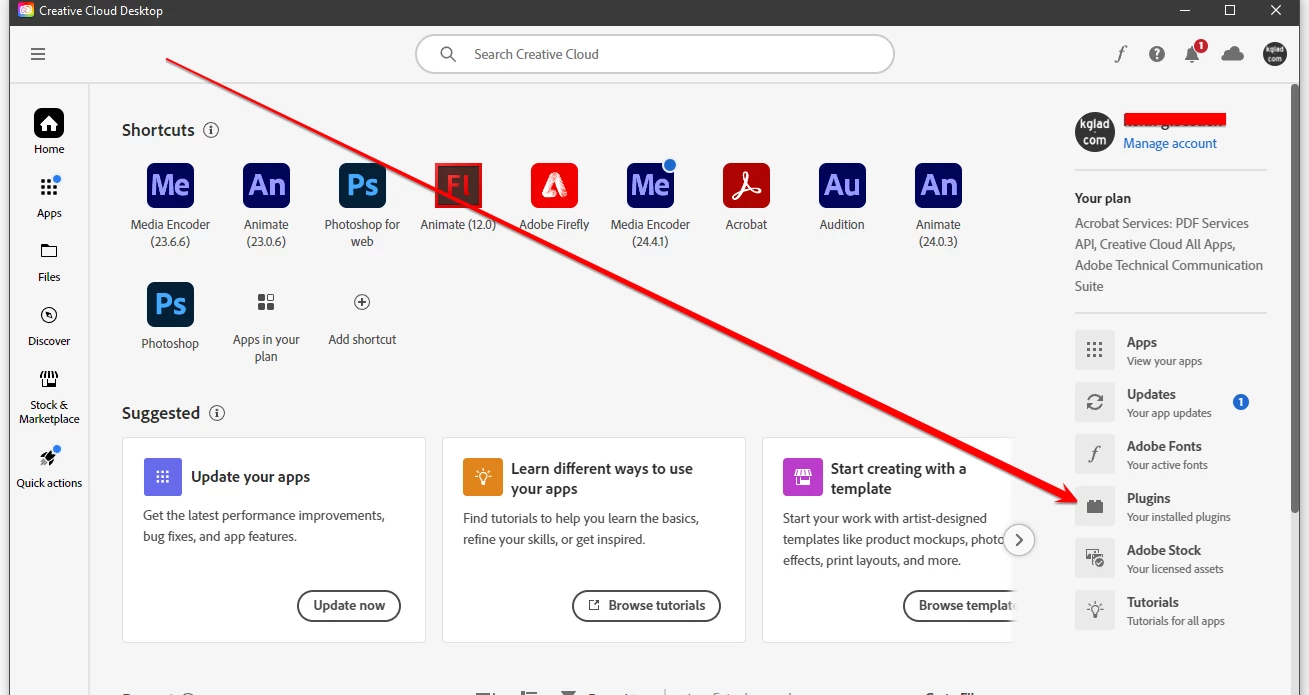The image size is (1309, 695).
Task: Click in Search Creative Cloud field
Action: (x=655, y=54)
